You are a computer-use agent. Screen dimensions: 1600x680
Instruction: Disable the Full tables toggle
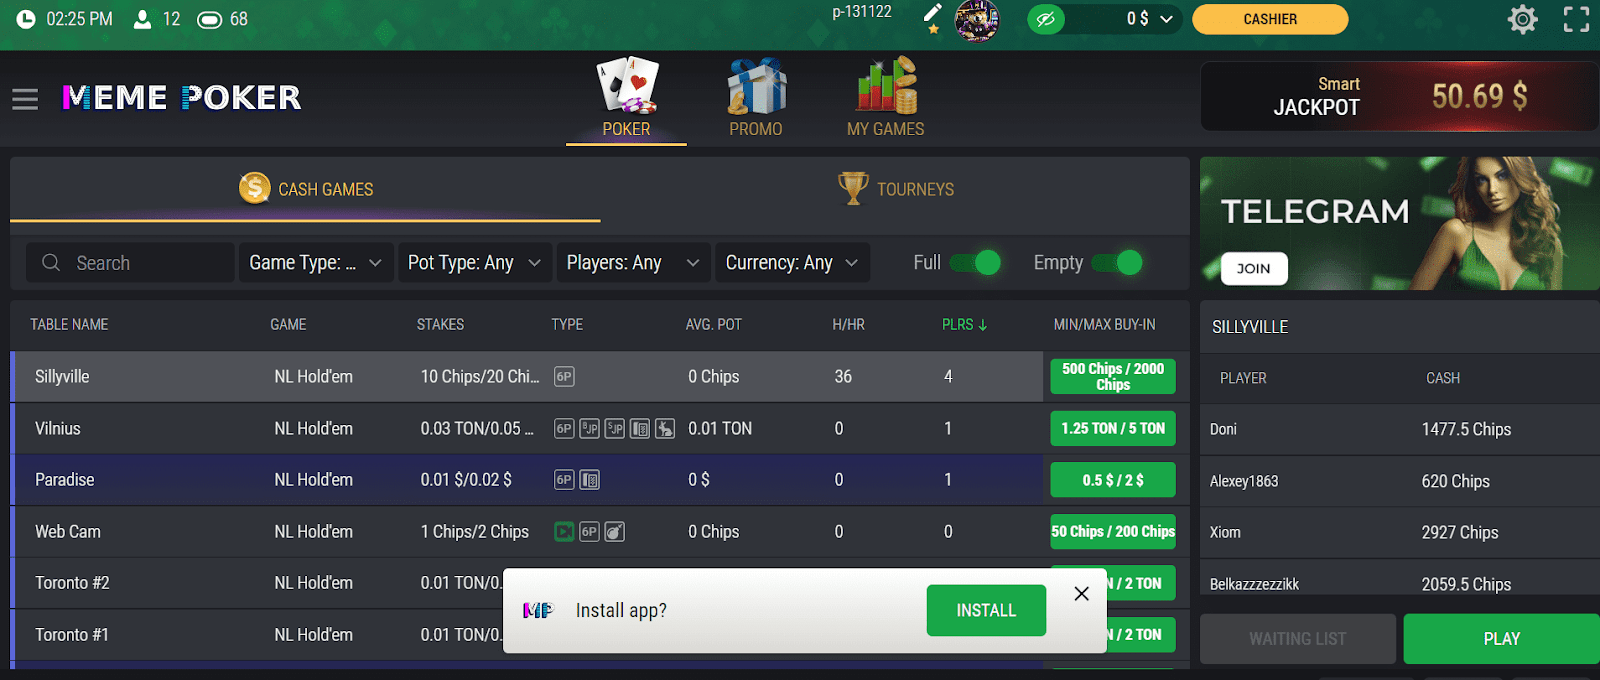[x=975, y=263]
